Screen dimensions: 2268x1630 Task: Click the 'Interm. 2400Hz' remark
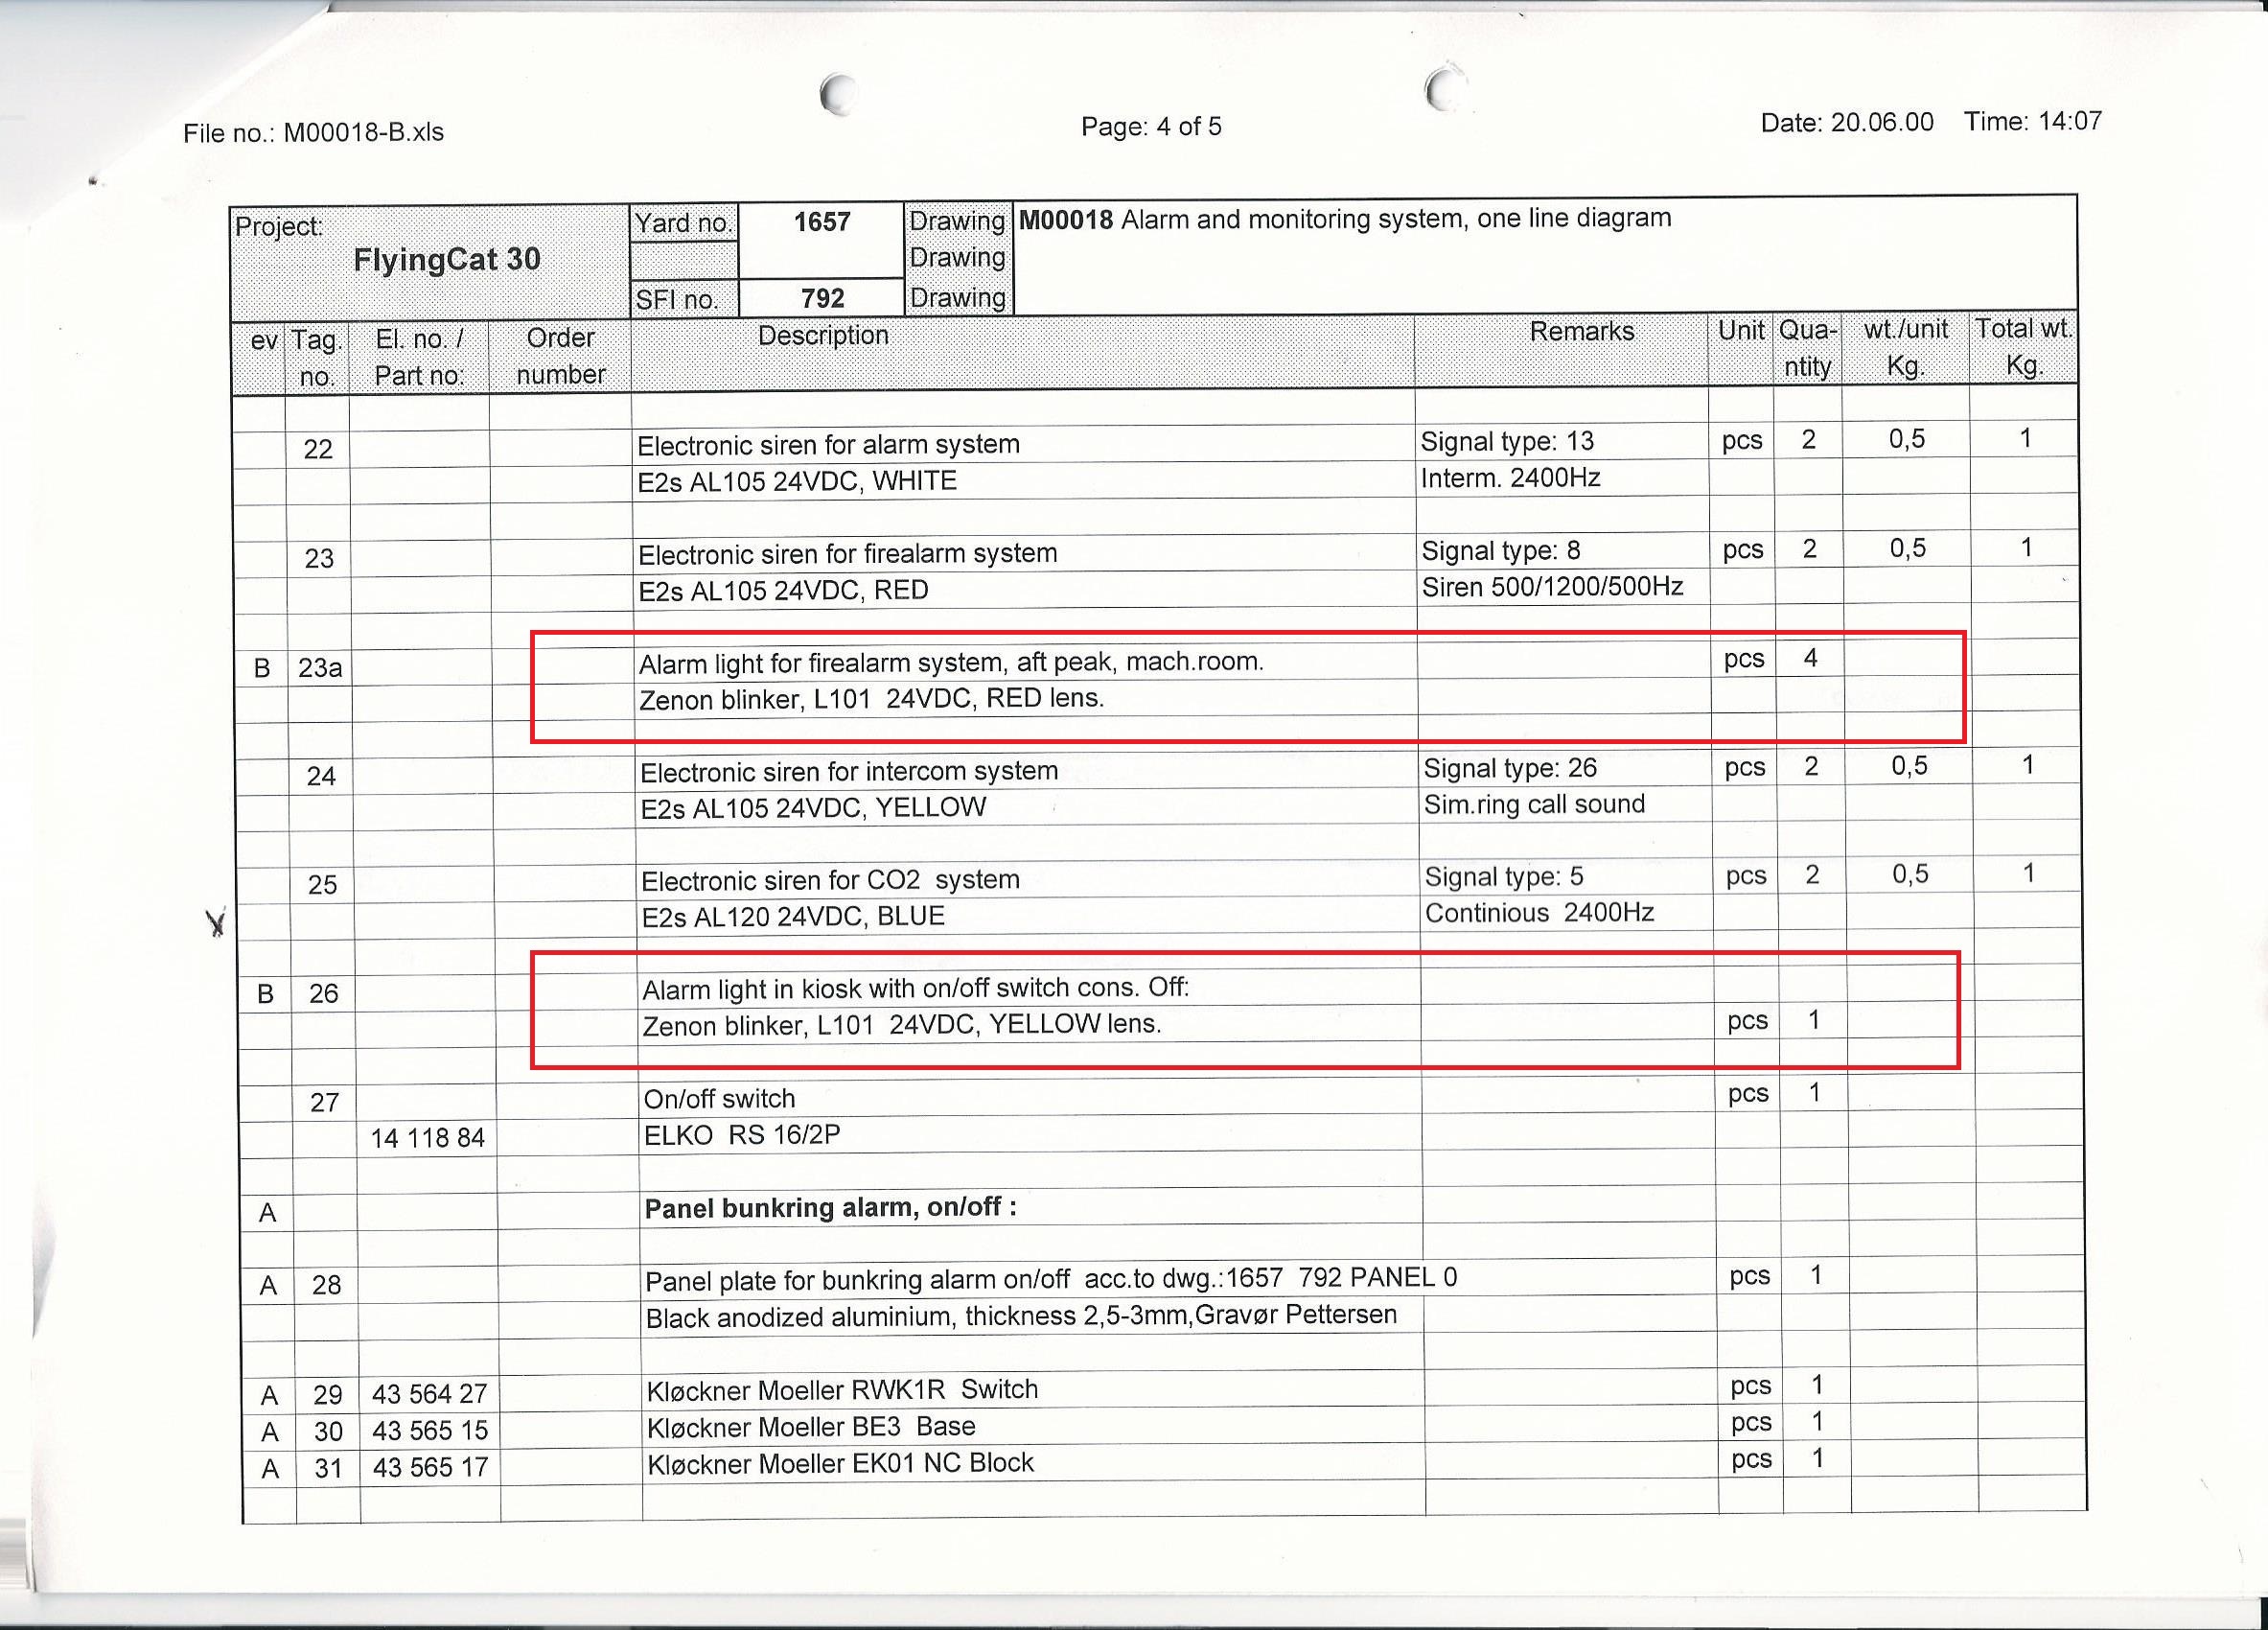(x=1510, y=478)
